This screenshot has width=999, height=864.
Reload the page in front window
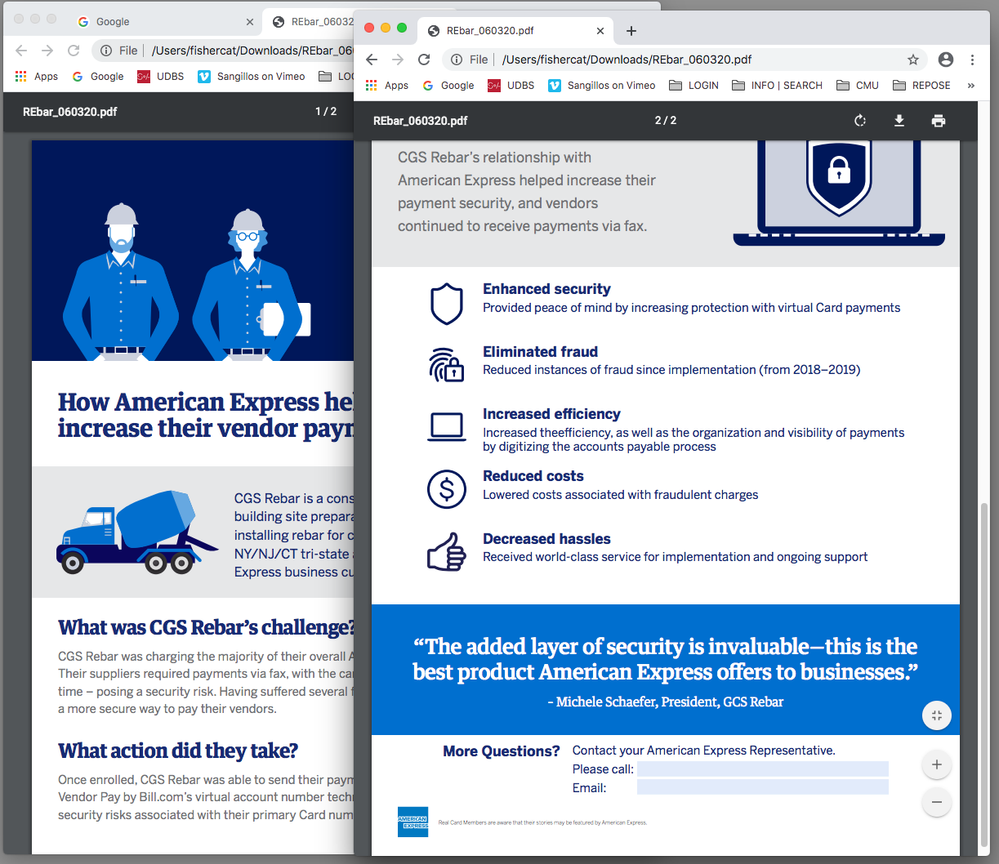coord(424,60)
